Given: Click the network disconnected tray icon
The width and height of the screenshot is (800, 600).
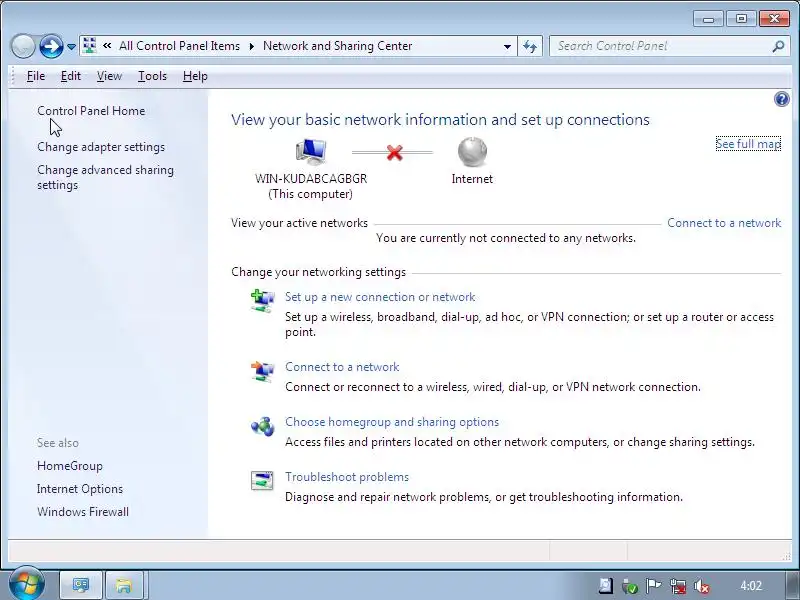Looking at the screenshot, I should (x=678, y=586).
